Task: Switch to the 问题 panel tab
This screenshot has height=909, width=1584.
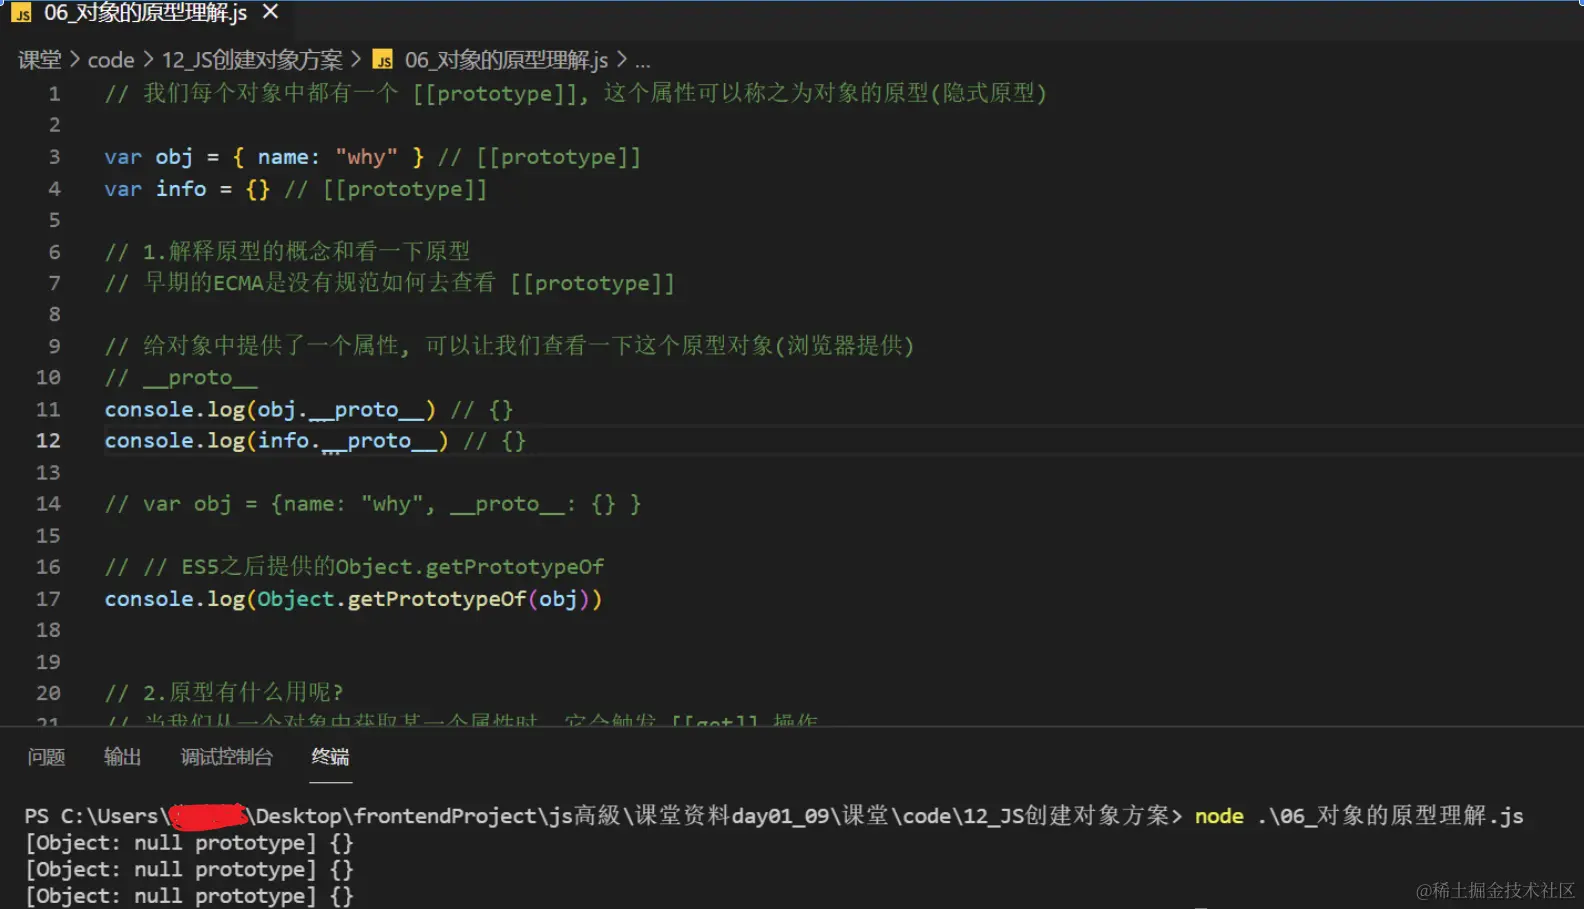Action: (x=46, y=757)
